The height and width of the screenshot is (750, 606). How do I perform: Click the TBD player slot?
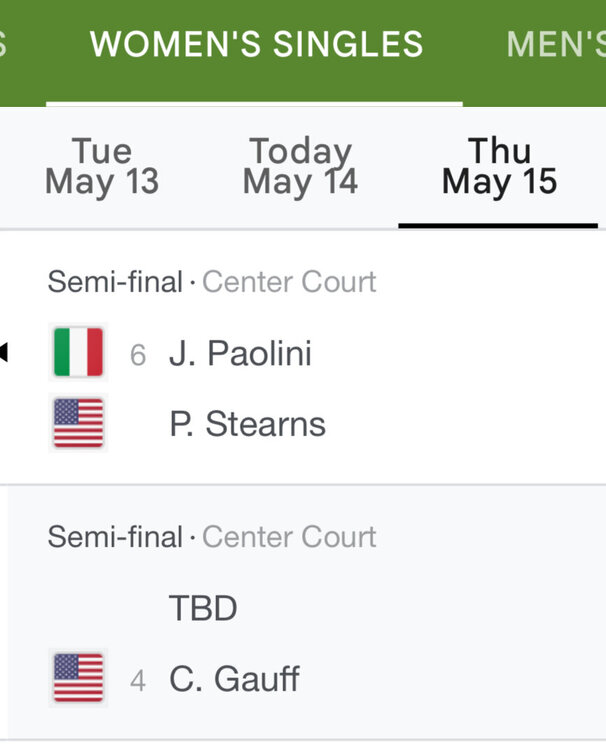203,608
